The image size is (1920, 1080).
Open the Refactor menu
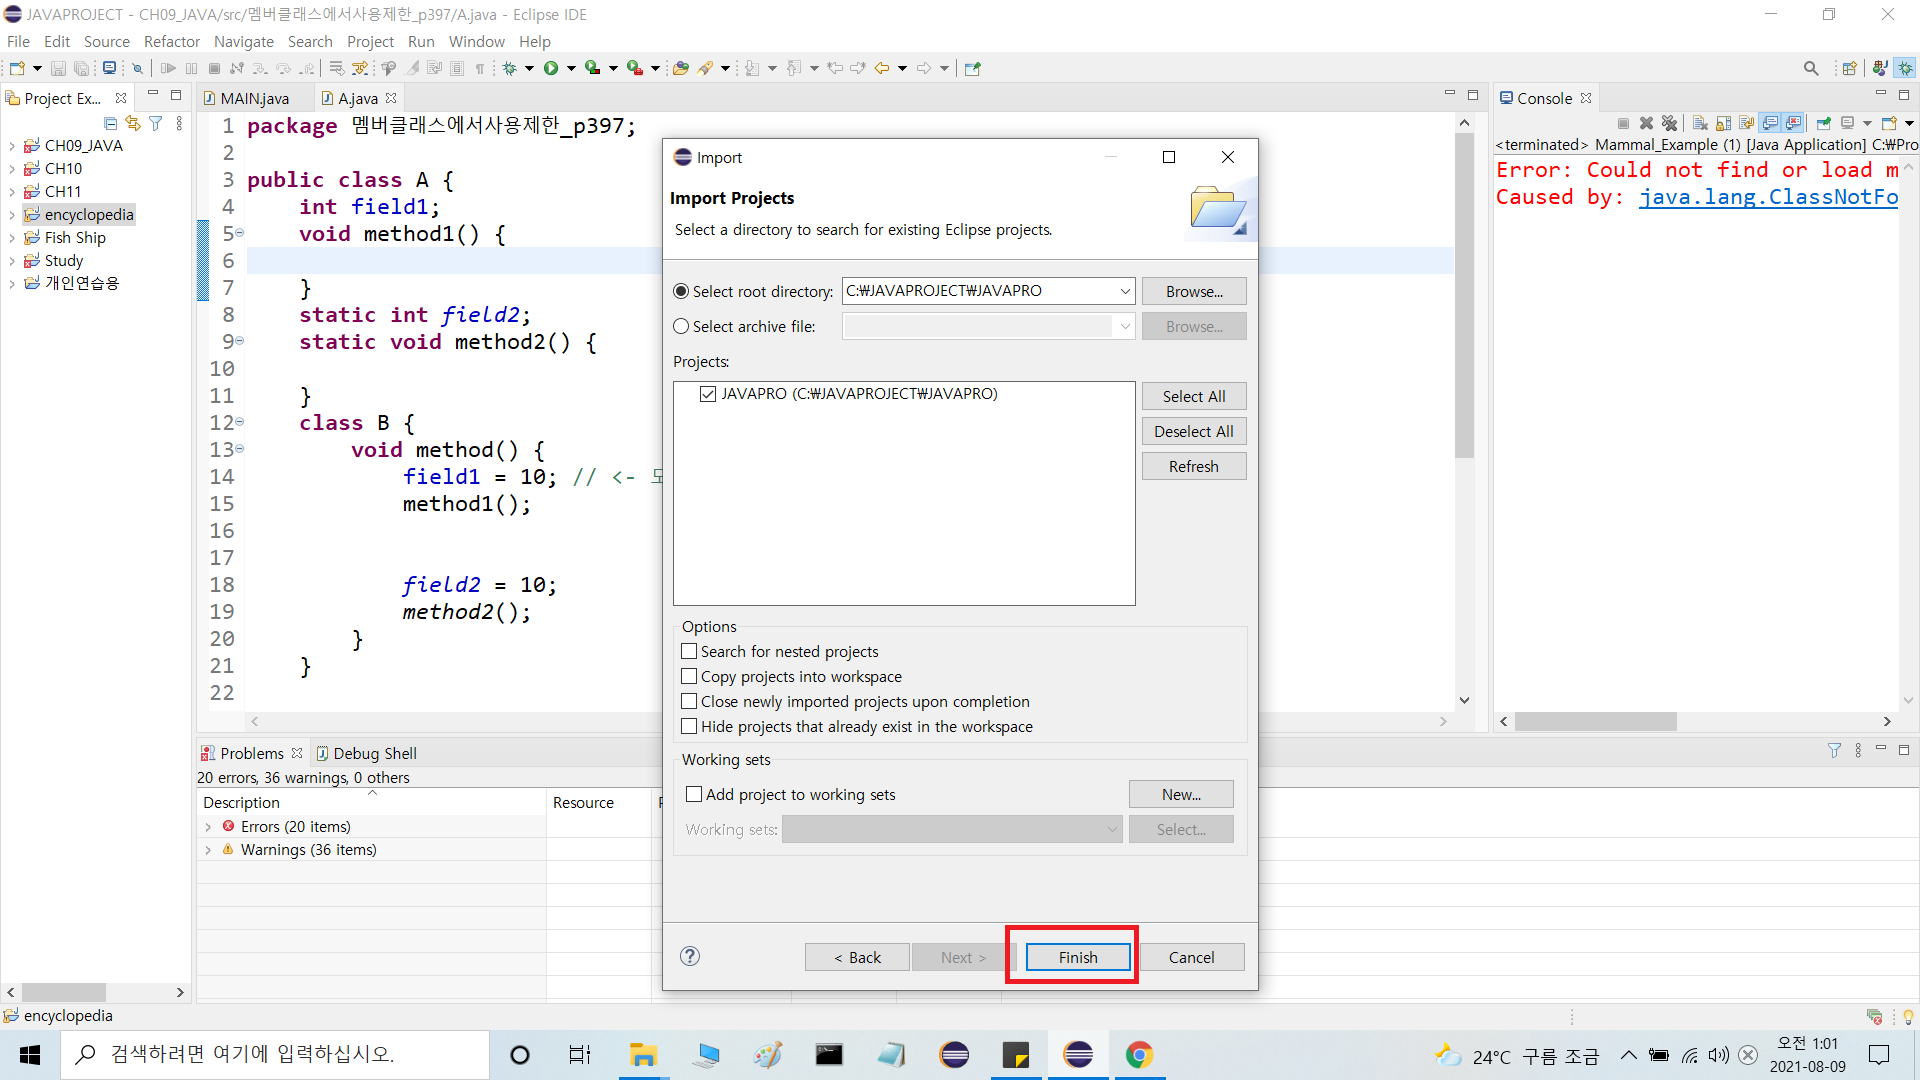(x=171, y=41)
